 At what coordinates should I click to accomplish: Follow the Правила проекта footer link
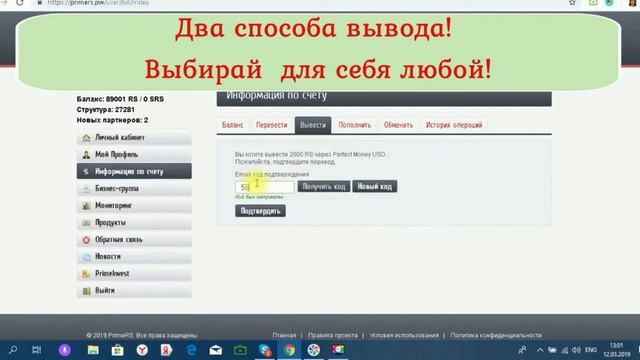[x=333, y=336]
